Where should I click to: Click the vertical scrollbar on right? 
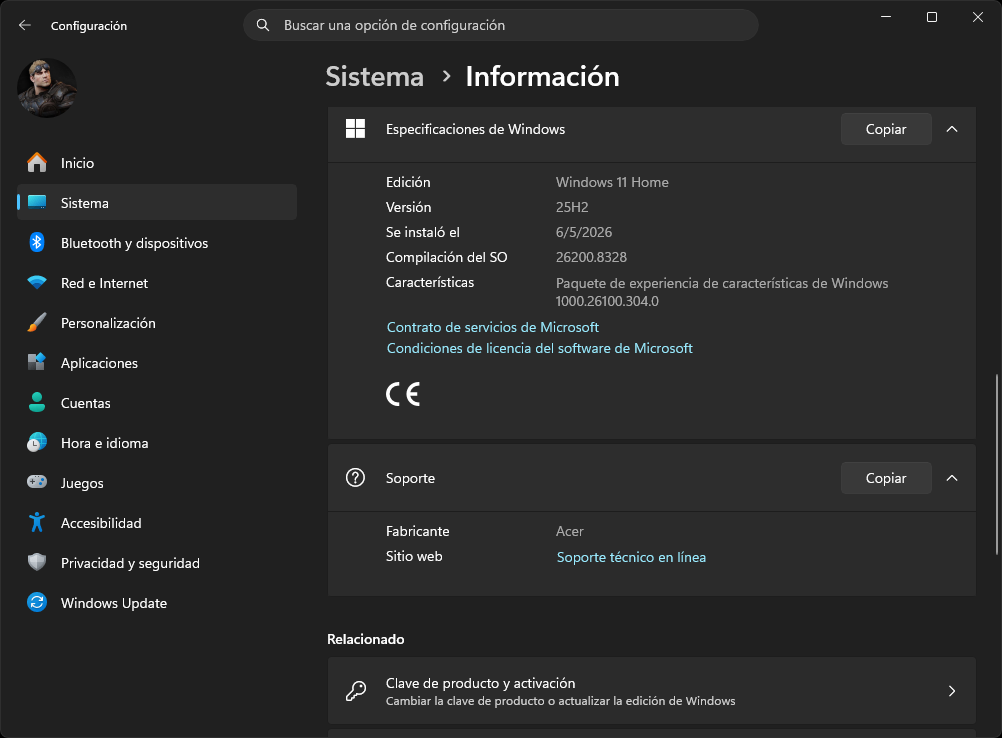(x=997, y=464)
